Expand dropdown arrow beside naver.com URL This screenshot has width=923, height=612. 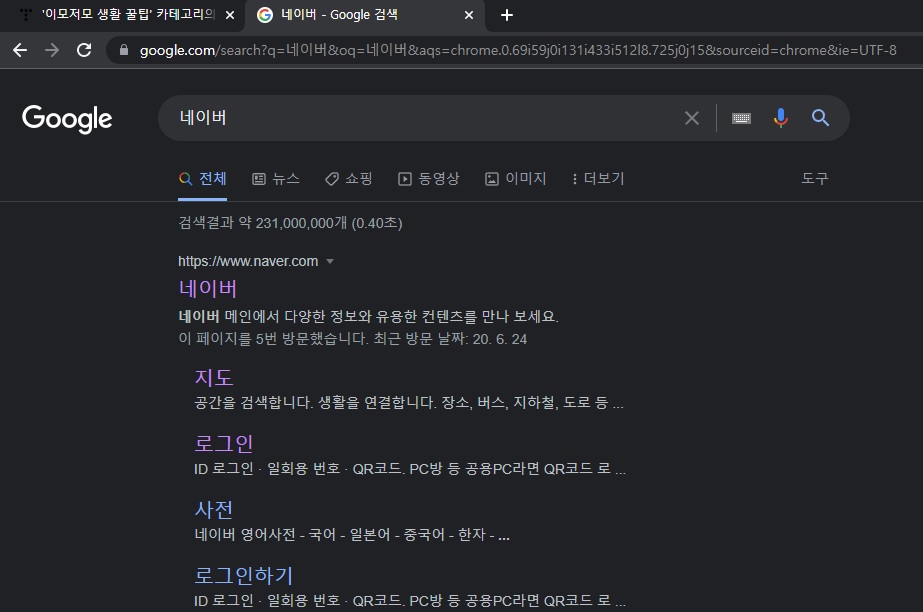(330, 261)
